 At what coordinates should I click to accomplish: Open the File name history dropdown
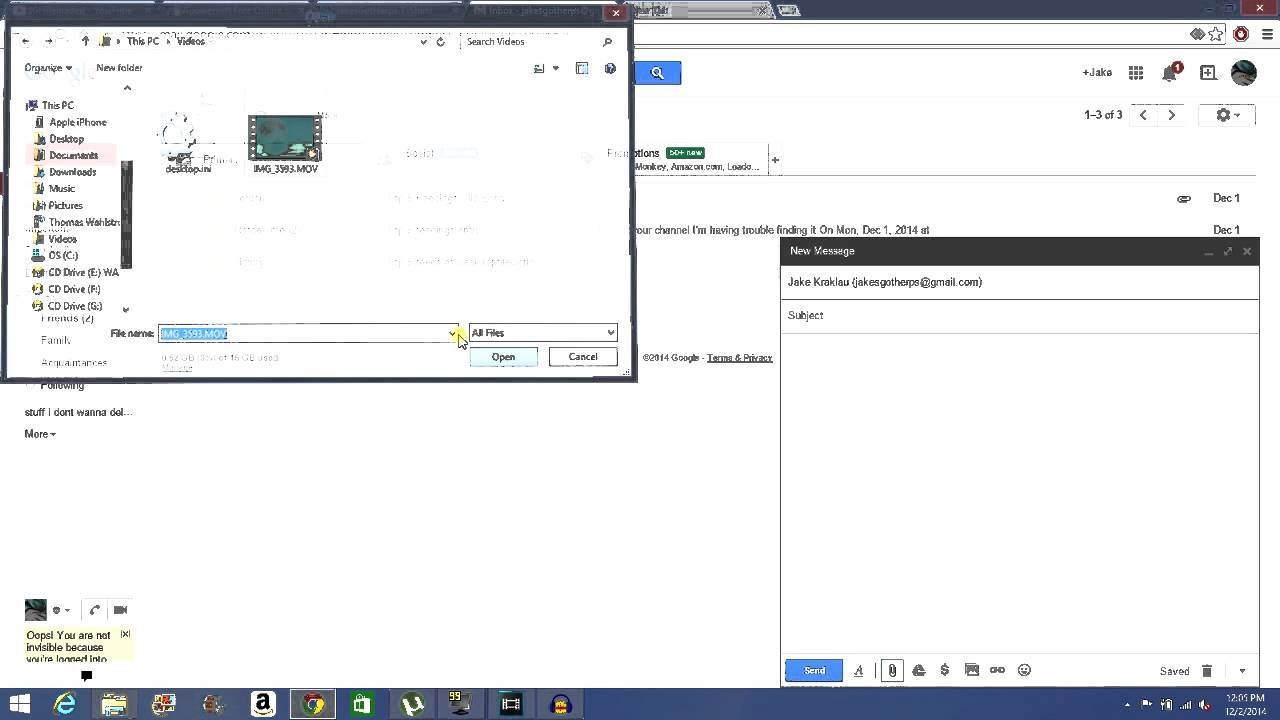click(453, 333)
